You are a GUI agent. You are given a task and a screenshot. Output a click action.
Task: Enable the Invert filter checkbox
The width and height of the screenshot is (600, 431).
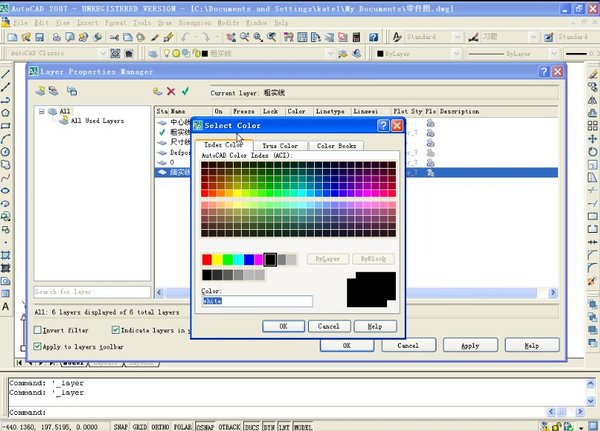[x=38, y=329]
